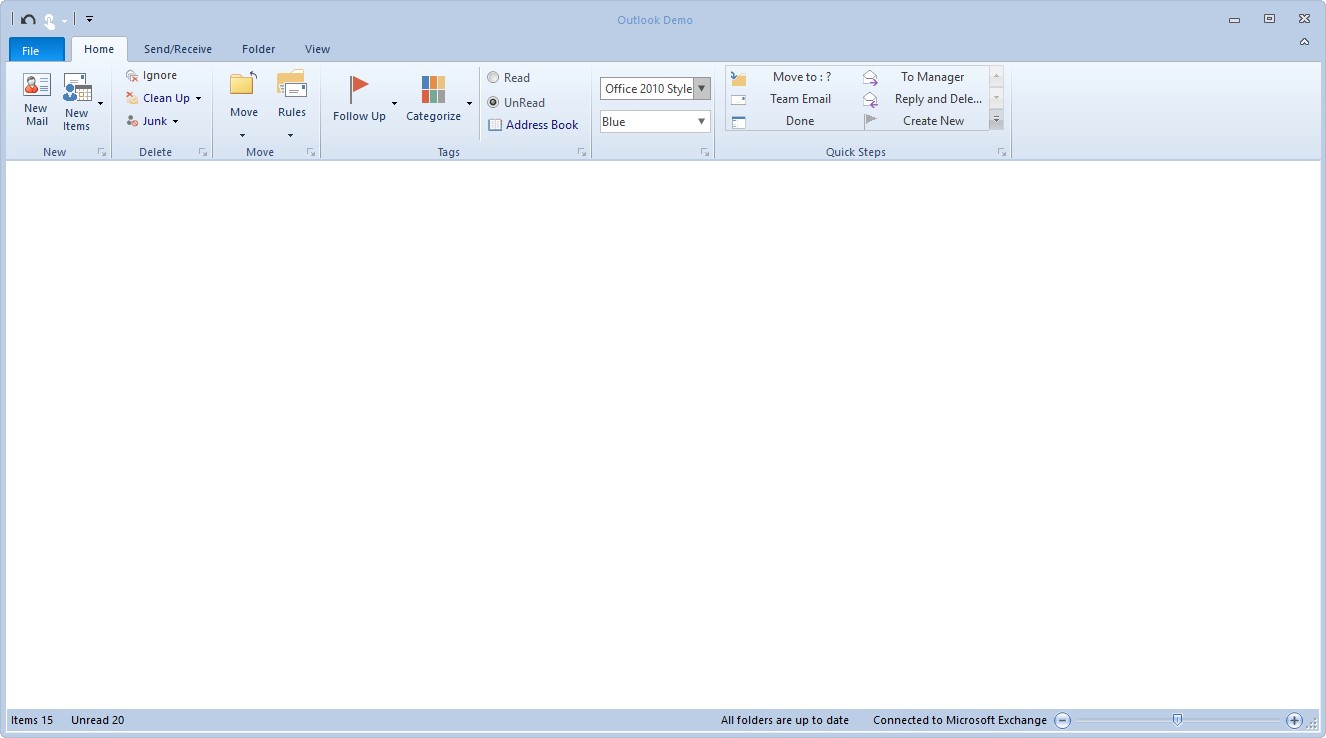Click the Unread 20 status text
Screen dimensions: 1326x738
[x=98, y=720]
